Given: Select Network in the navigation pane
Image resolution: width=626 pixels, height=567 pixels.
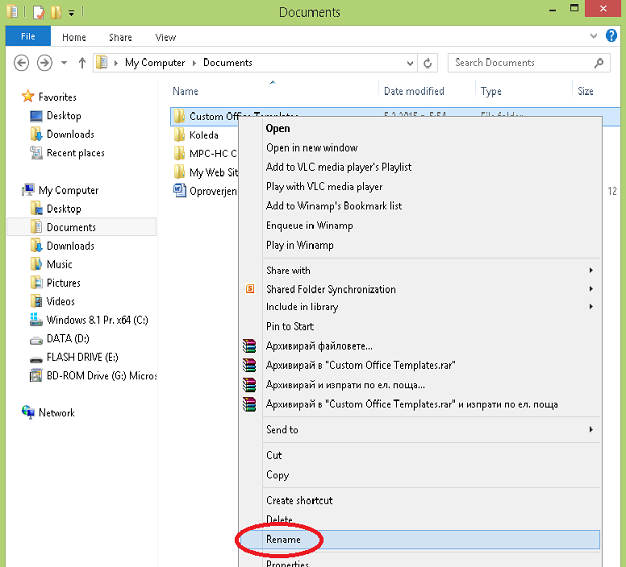Looking at the screenshot, I should click(56, 413).
